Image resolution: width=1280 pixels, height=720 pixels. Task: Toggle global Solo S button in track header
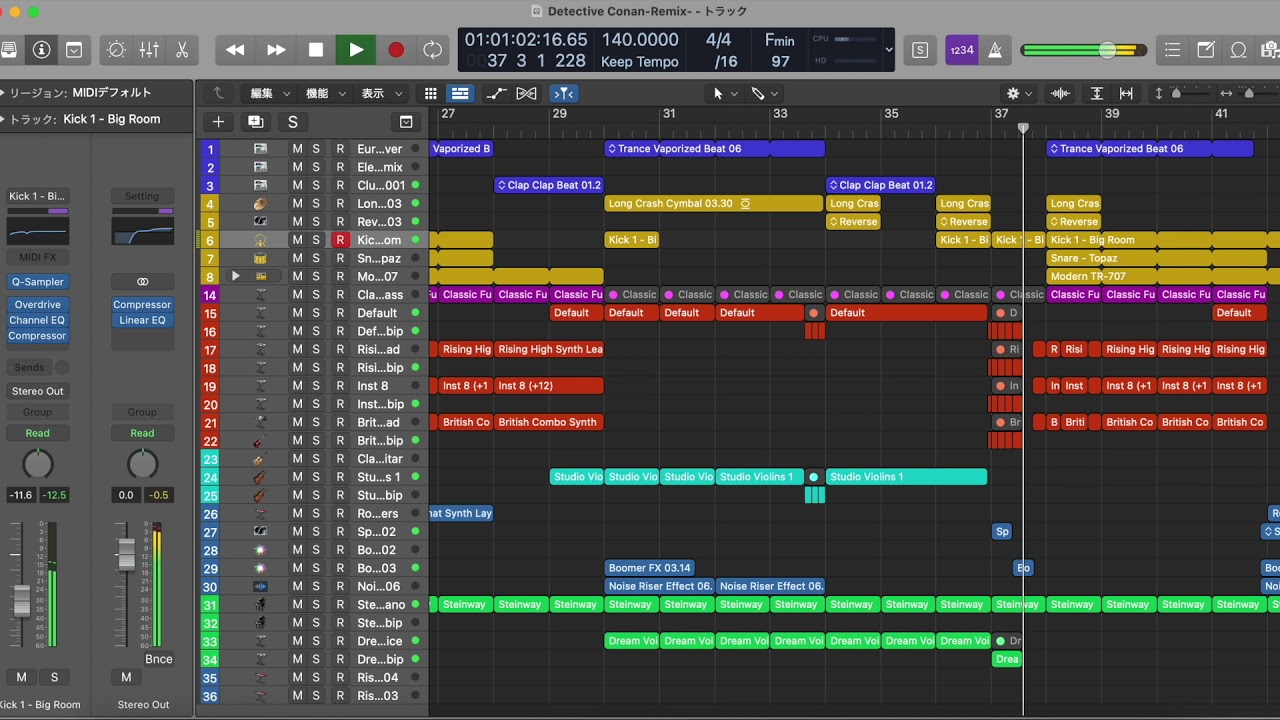point(292,122)
